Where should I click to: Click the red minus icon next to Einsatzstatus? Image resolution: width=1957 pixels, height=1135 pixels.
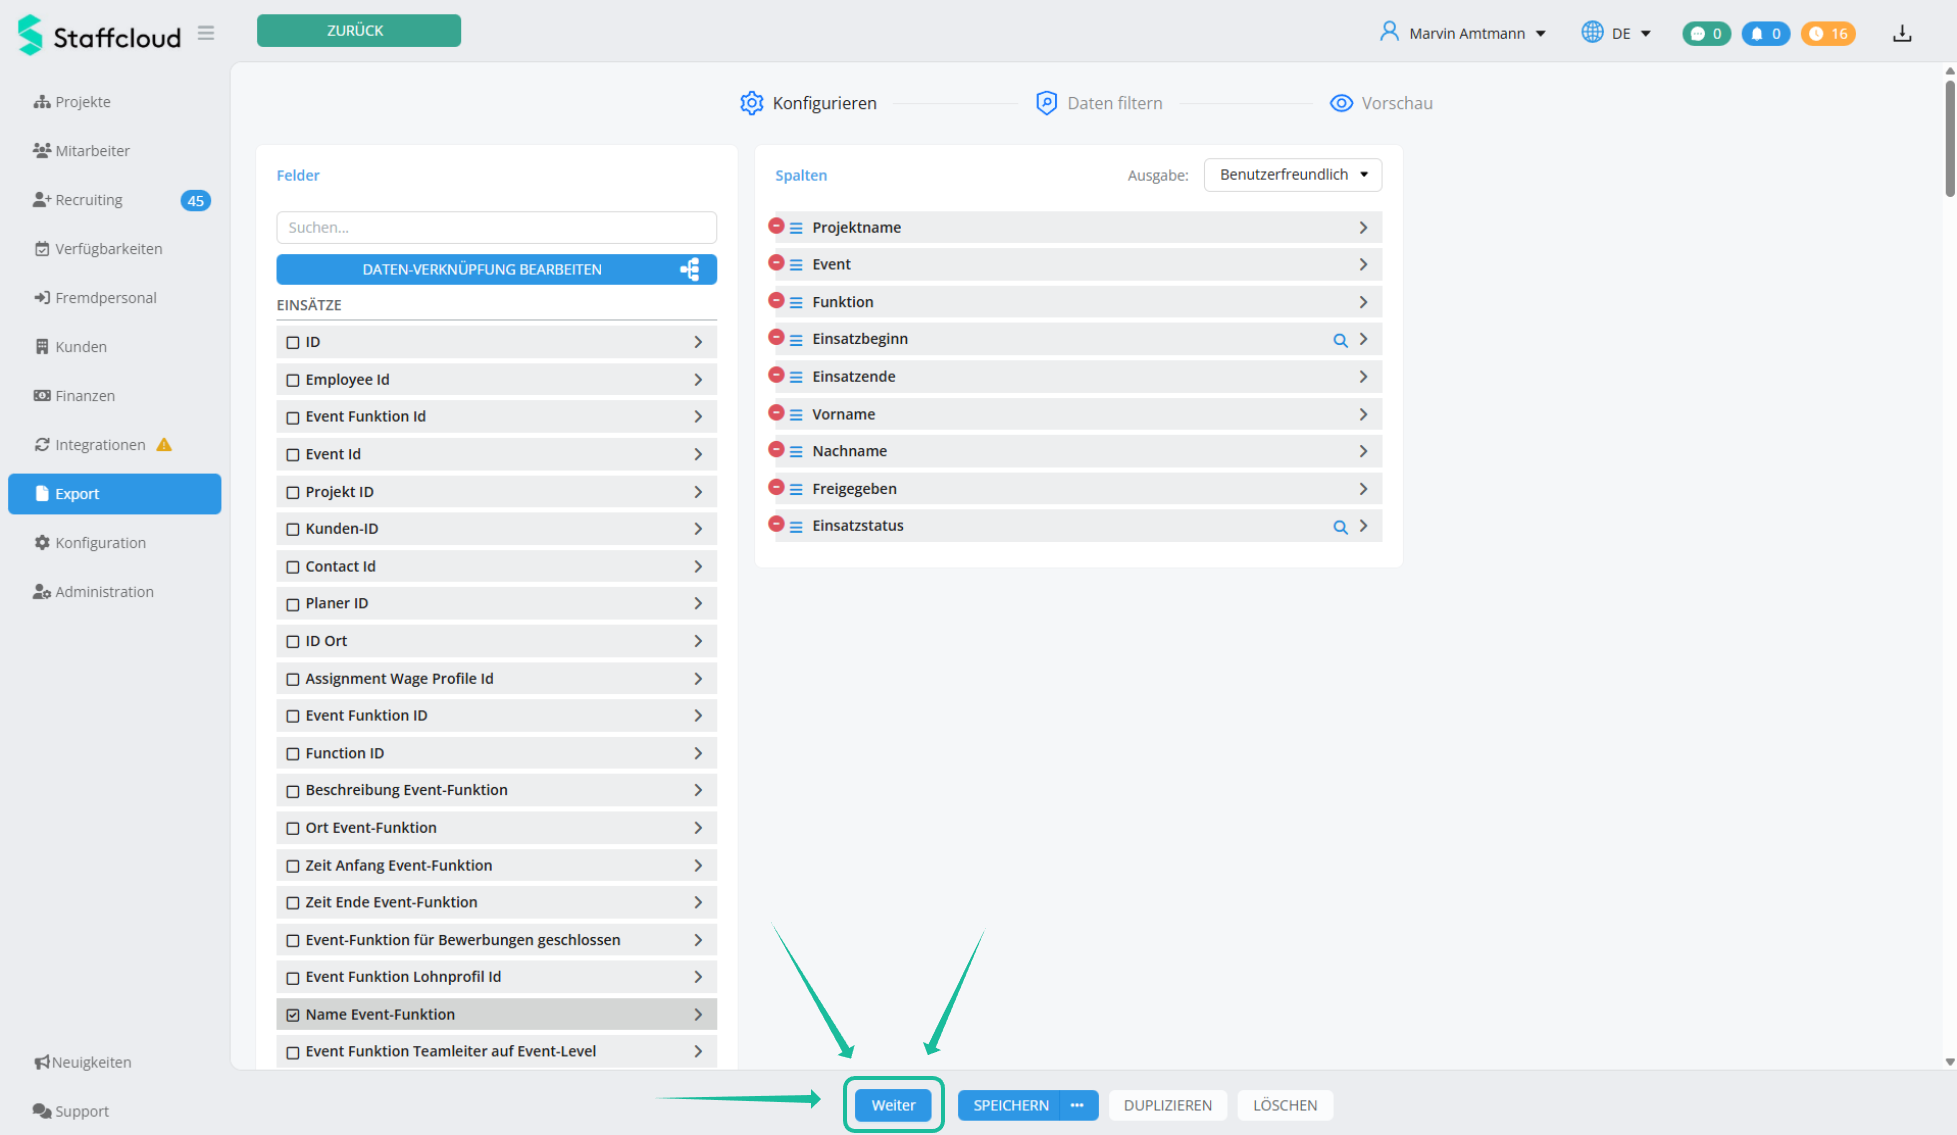click(776, 524)
